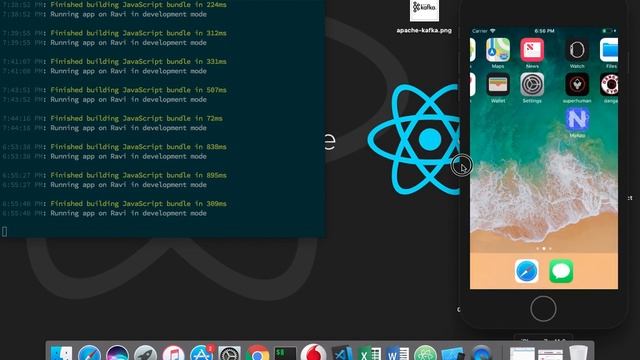Click the battery indicator in the iPhone status bar
The height and width of the screenshot is (360, 640).
click(609, 31)
